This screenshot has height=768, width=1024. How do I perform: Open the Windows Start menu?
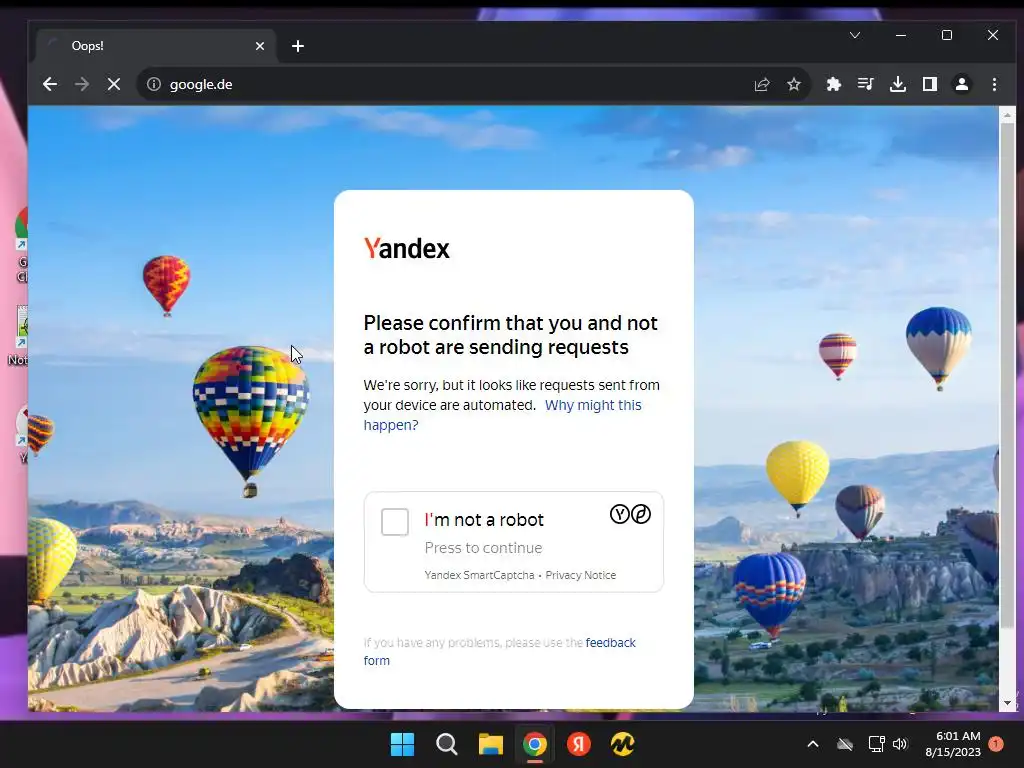coord(402,744)
